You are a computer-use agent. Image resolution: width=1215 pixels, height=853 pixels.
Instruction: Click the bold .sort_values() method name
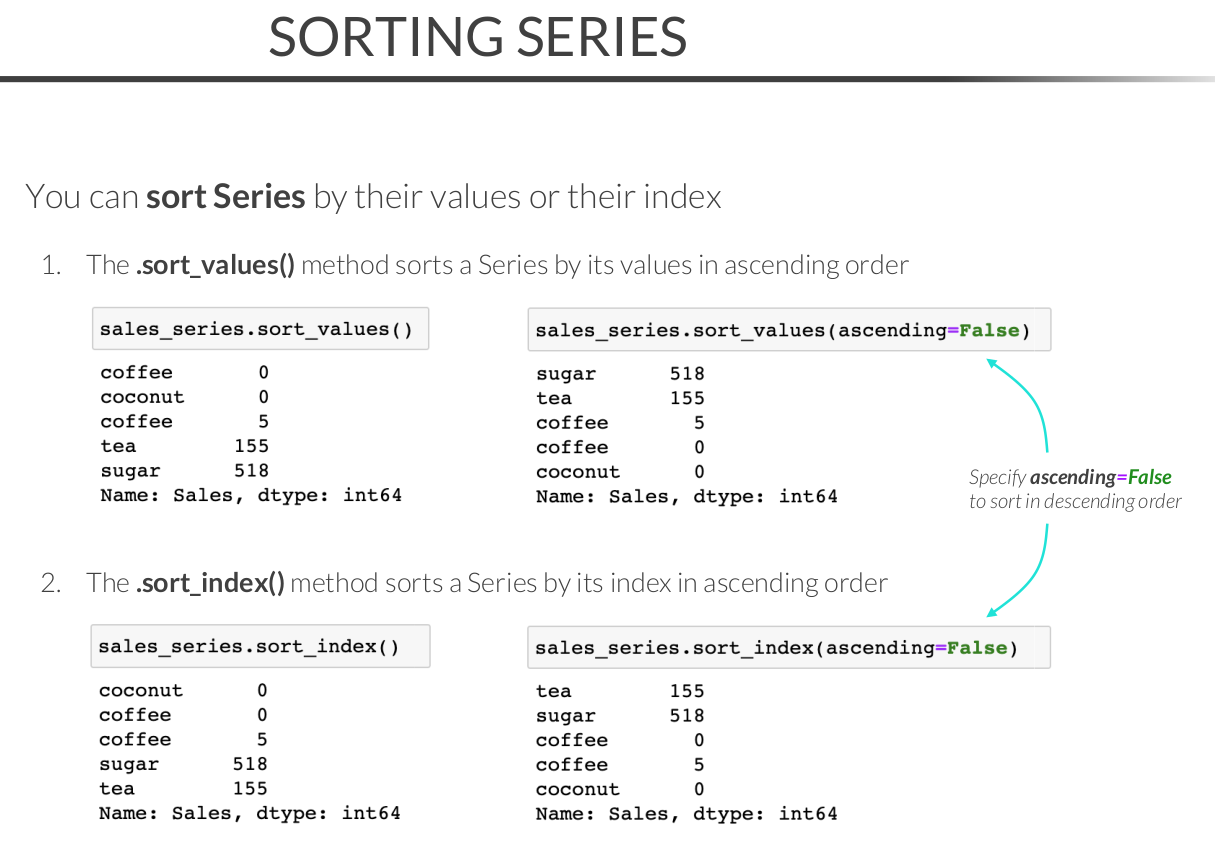point(215,265)
